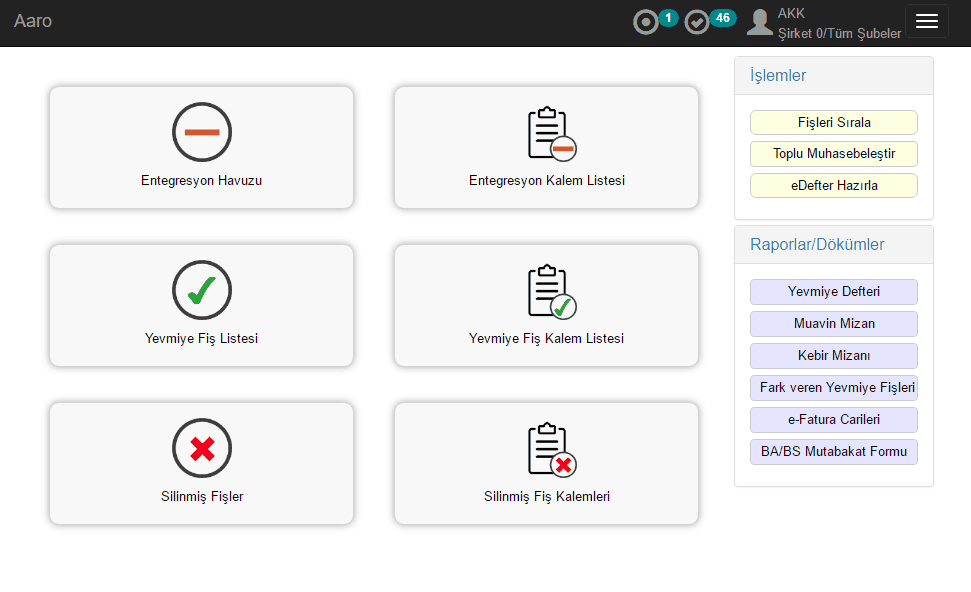This screenshot has height=592, width=971.
Task: Click the e-Fatura Carileri button
Action: [833, 420]
